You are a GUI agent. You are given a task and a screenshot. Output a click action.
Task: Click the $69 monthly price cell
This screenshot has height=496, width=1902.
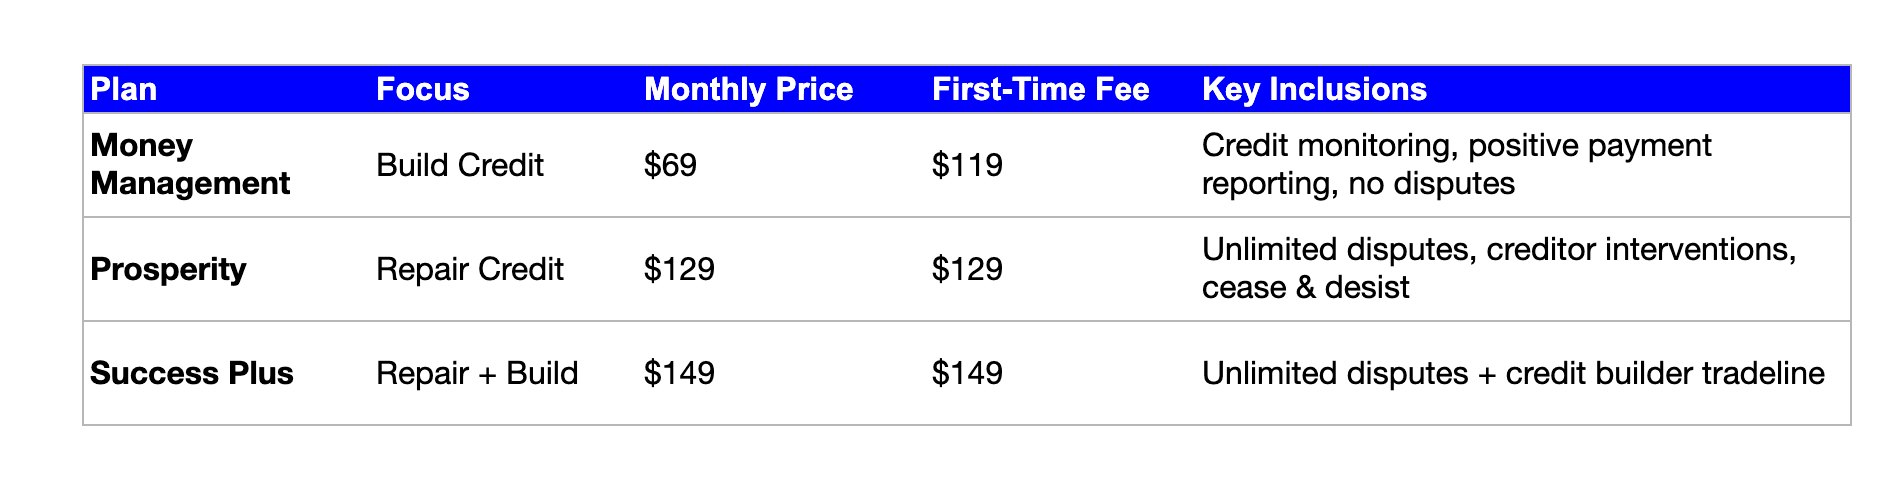click(671, 165)
